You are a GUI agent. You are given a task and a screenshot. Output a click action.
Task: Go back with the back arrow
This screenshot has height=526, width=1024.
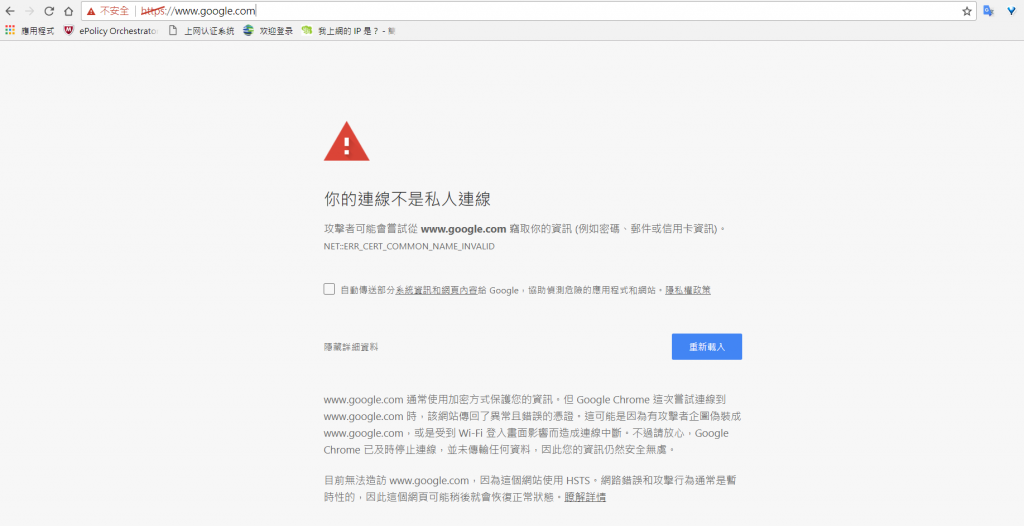tap(10, 11)
